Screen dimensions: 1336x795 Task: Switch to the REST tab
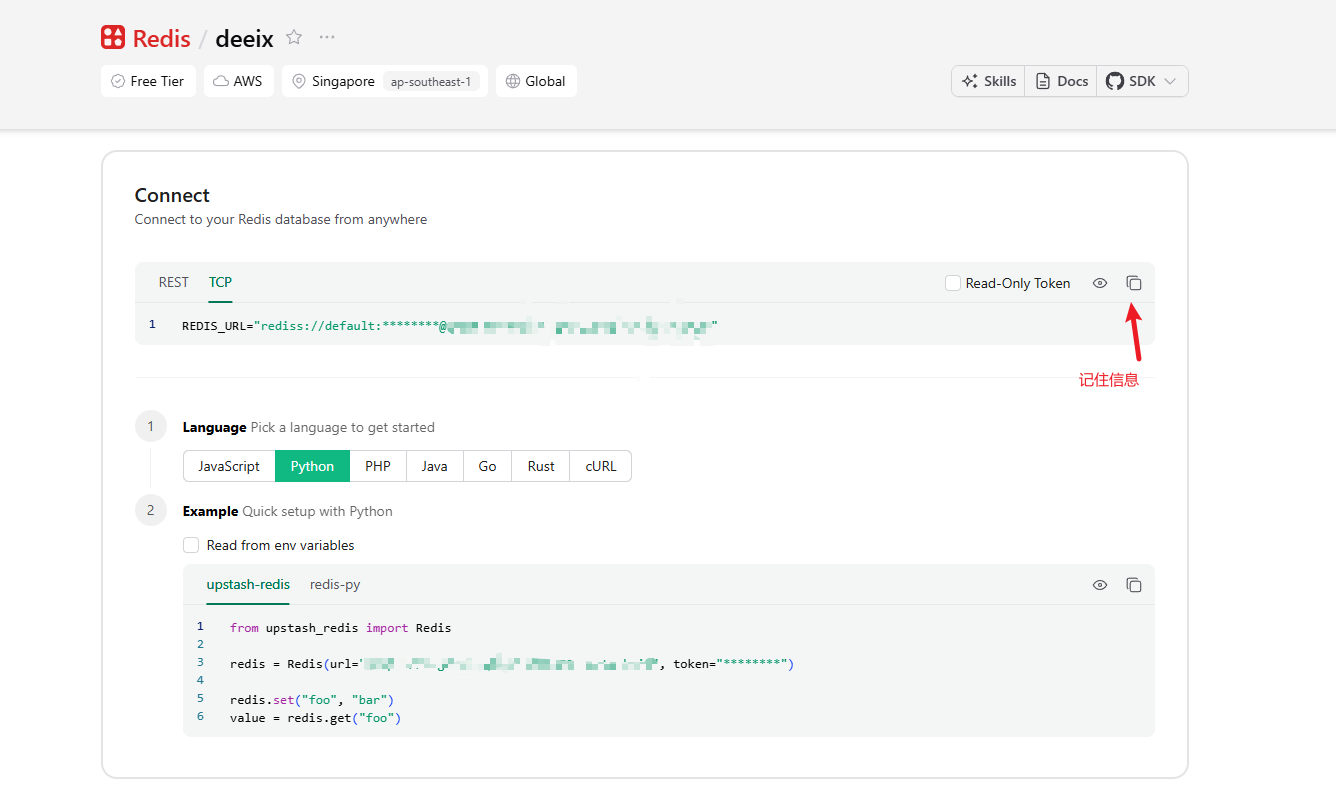click(174, 282)
